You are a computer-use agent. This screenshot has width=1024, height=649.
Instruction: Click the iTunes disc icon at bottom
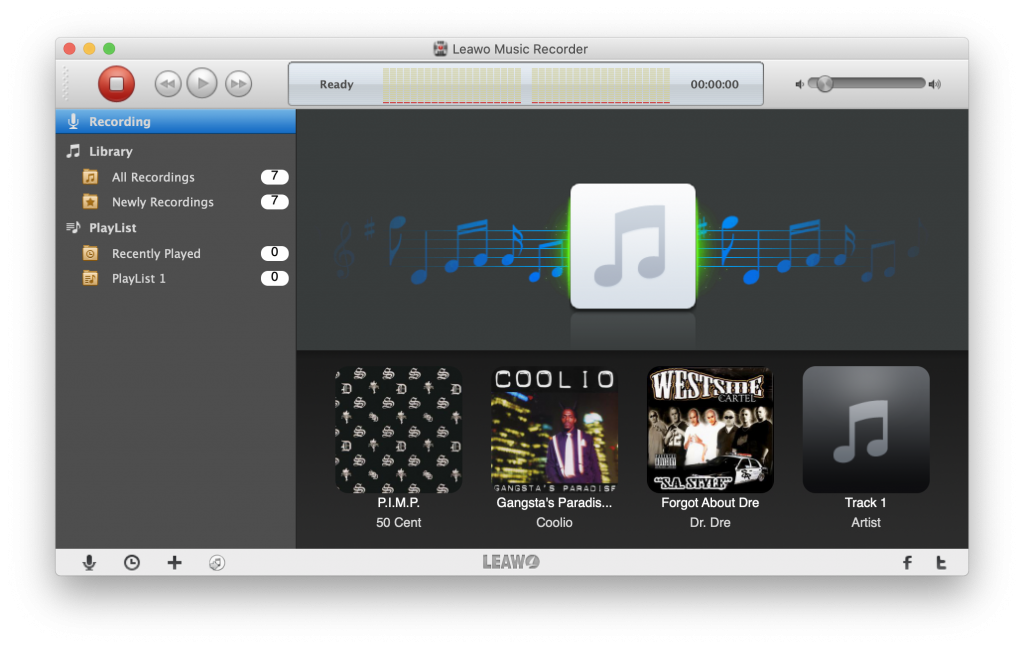(x=217, y=563)
